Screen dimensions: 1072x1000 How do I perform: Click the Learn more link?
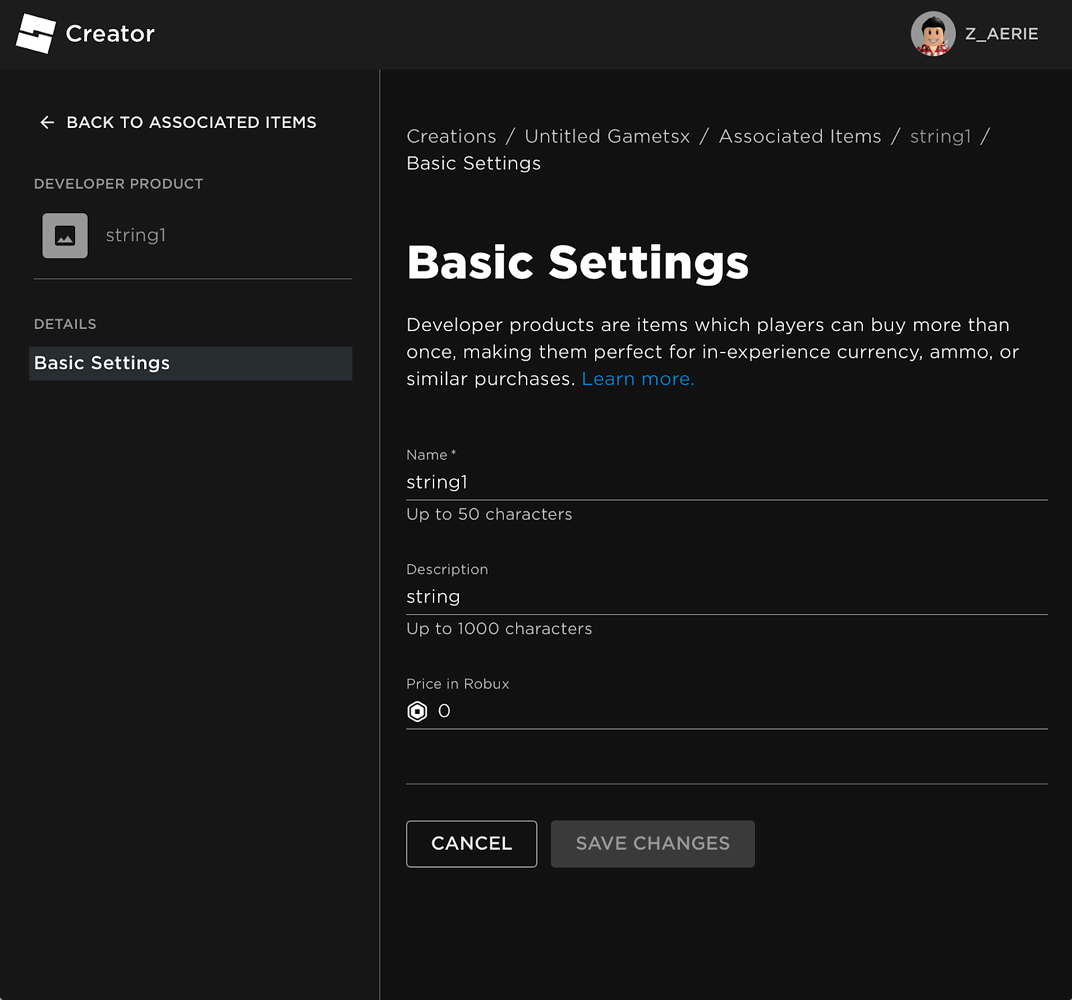coord(637,379)
